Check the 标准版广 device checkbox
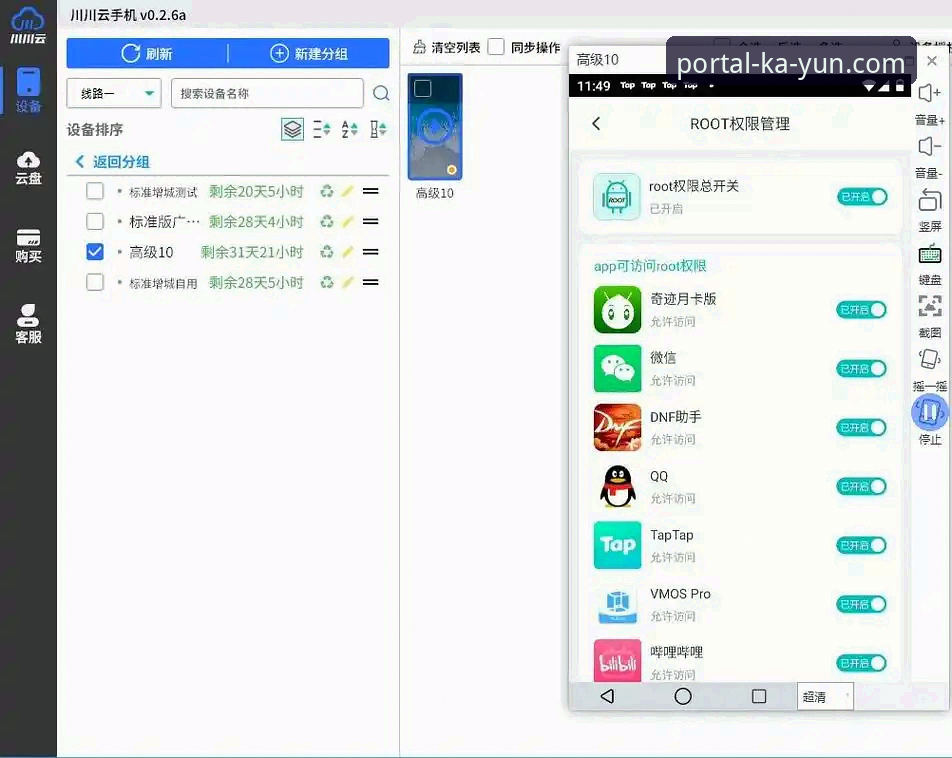 [x=95, y=221]
